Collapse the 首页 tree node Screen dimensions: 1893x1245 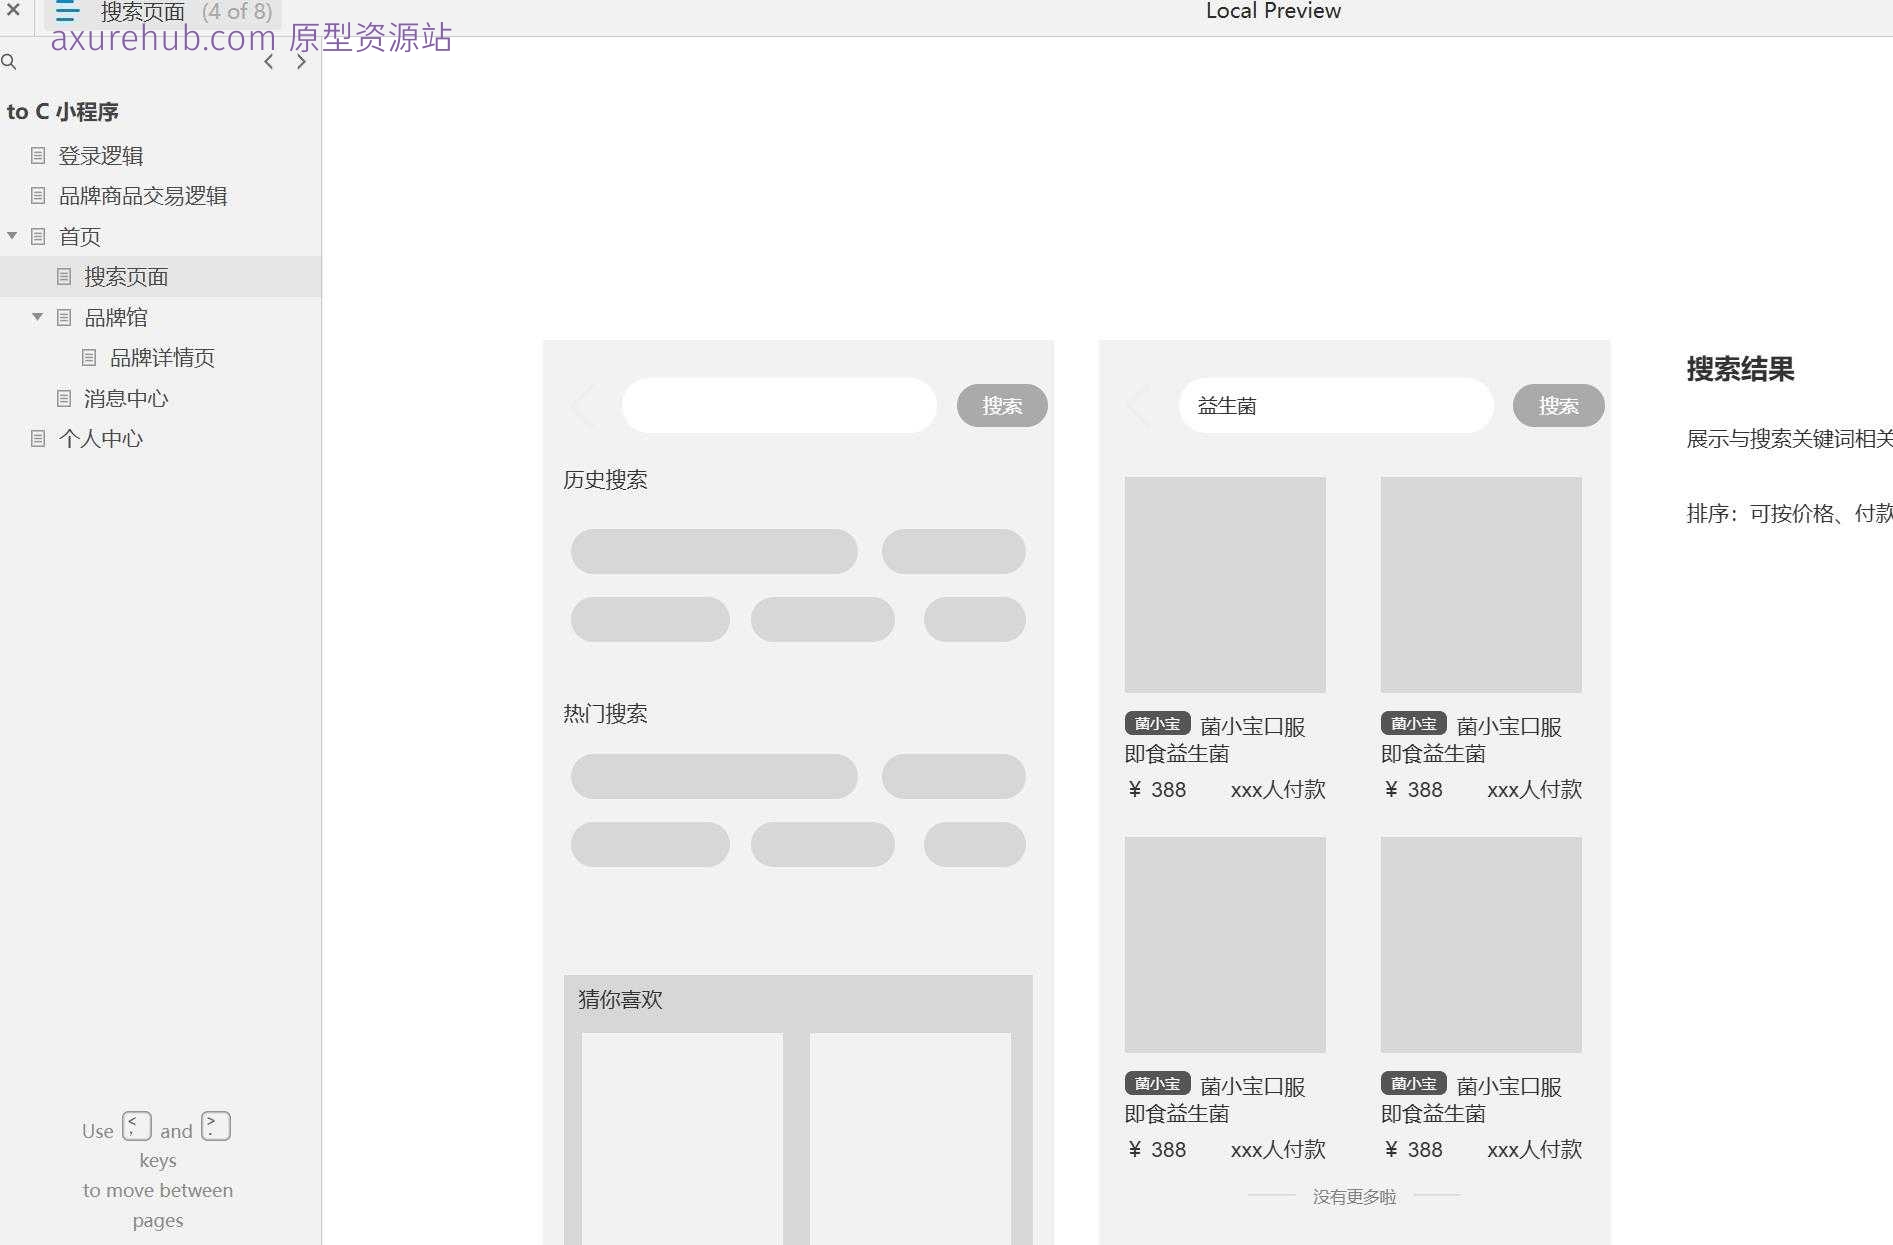pyautogui.click(x=12, y=236)
